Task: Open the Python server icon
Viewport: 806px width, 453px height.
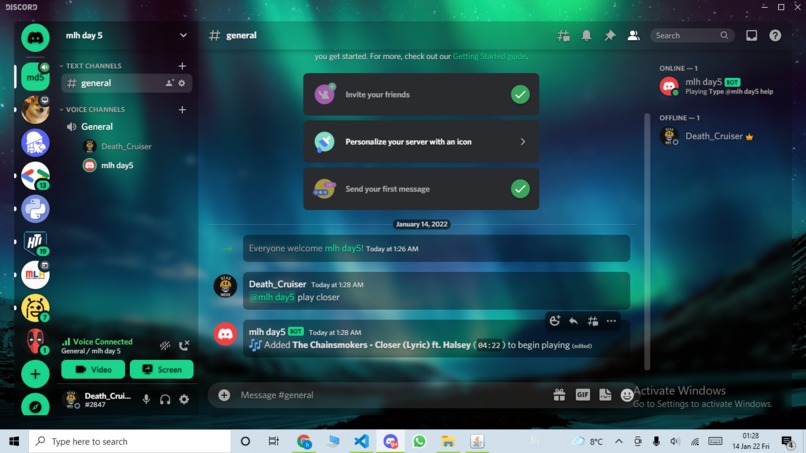Action: [x=35, y=209]
